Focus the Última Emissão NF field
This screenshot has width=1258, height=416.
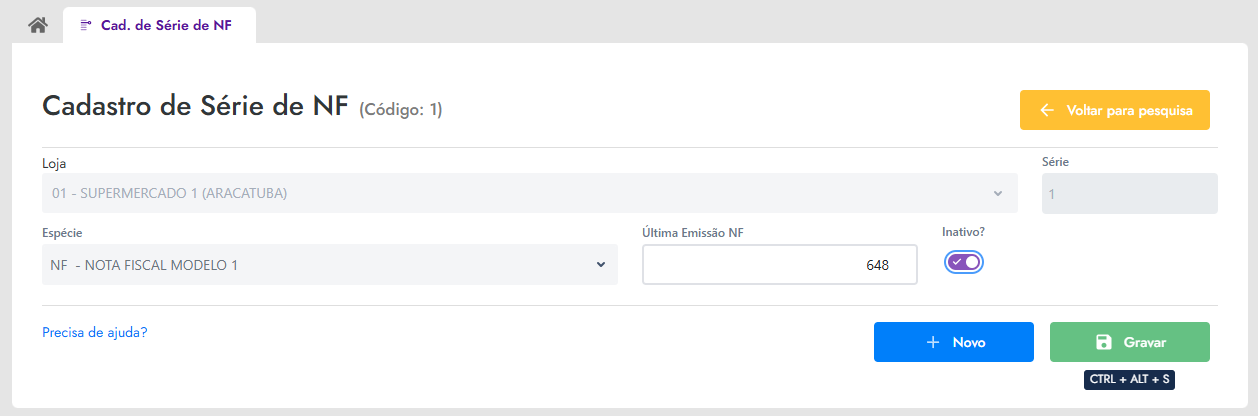[x=780, y=265]
